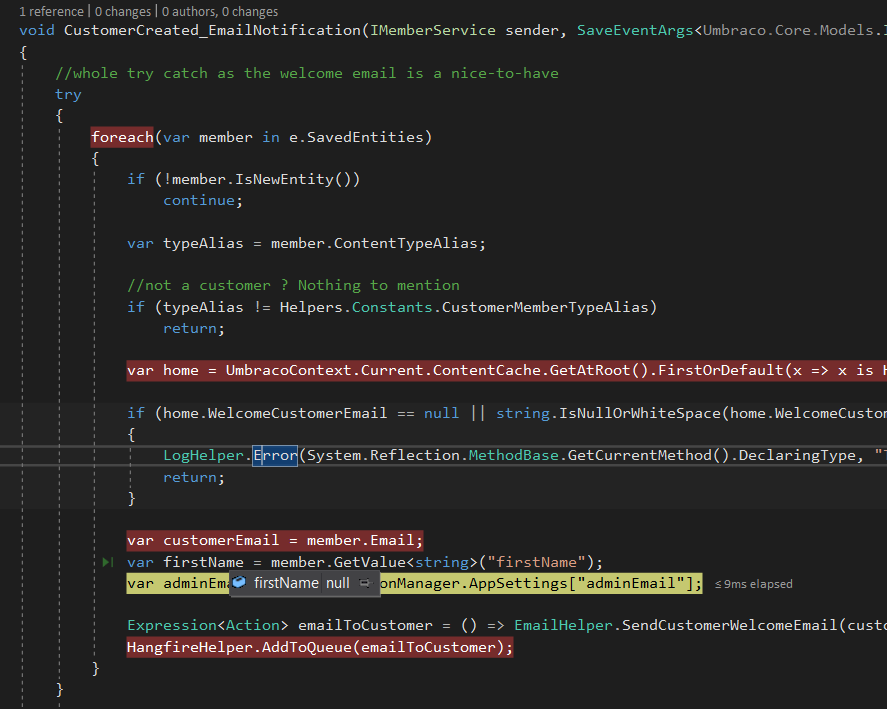Image resolution: width=887 pixels, height=709 pixels.
Task: Click "GetCurrentMethod" call
Action: pos(640,456)
